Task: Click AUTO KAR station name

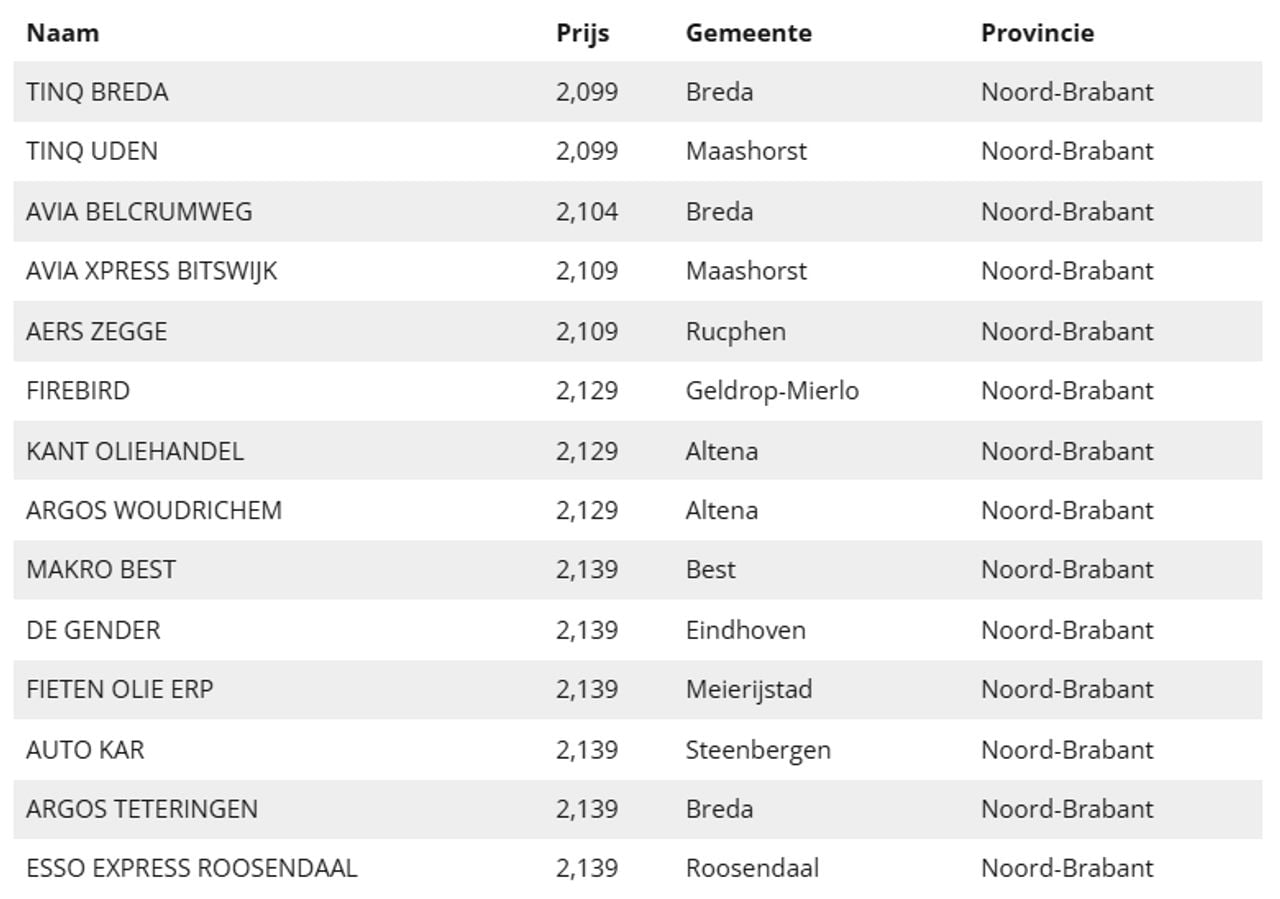Action: click(x=85, y=749)
